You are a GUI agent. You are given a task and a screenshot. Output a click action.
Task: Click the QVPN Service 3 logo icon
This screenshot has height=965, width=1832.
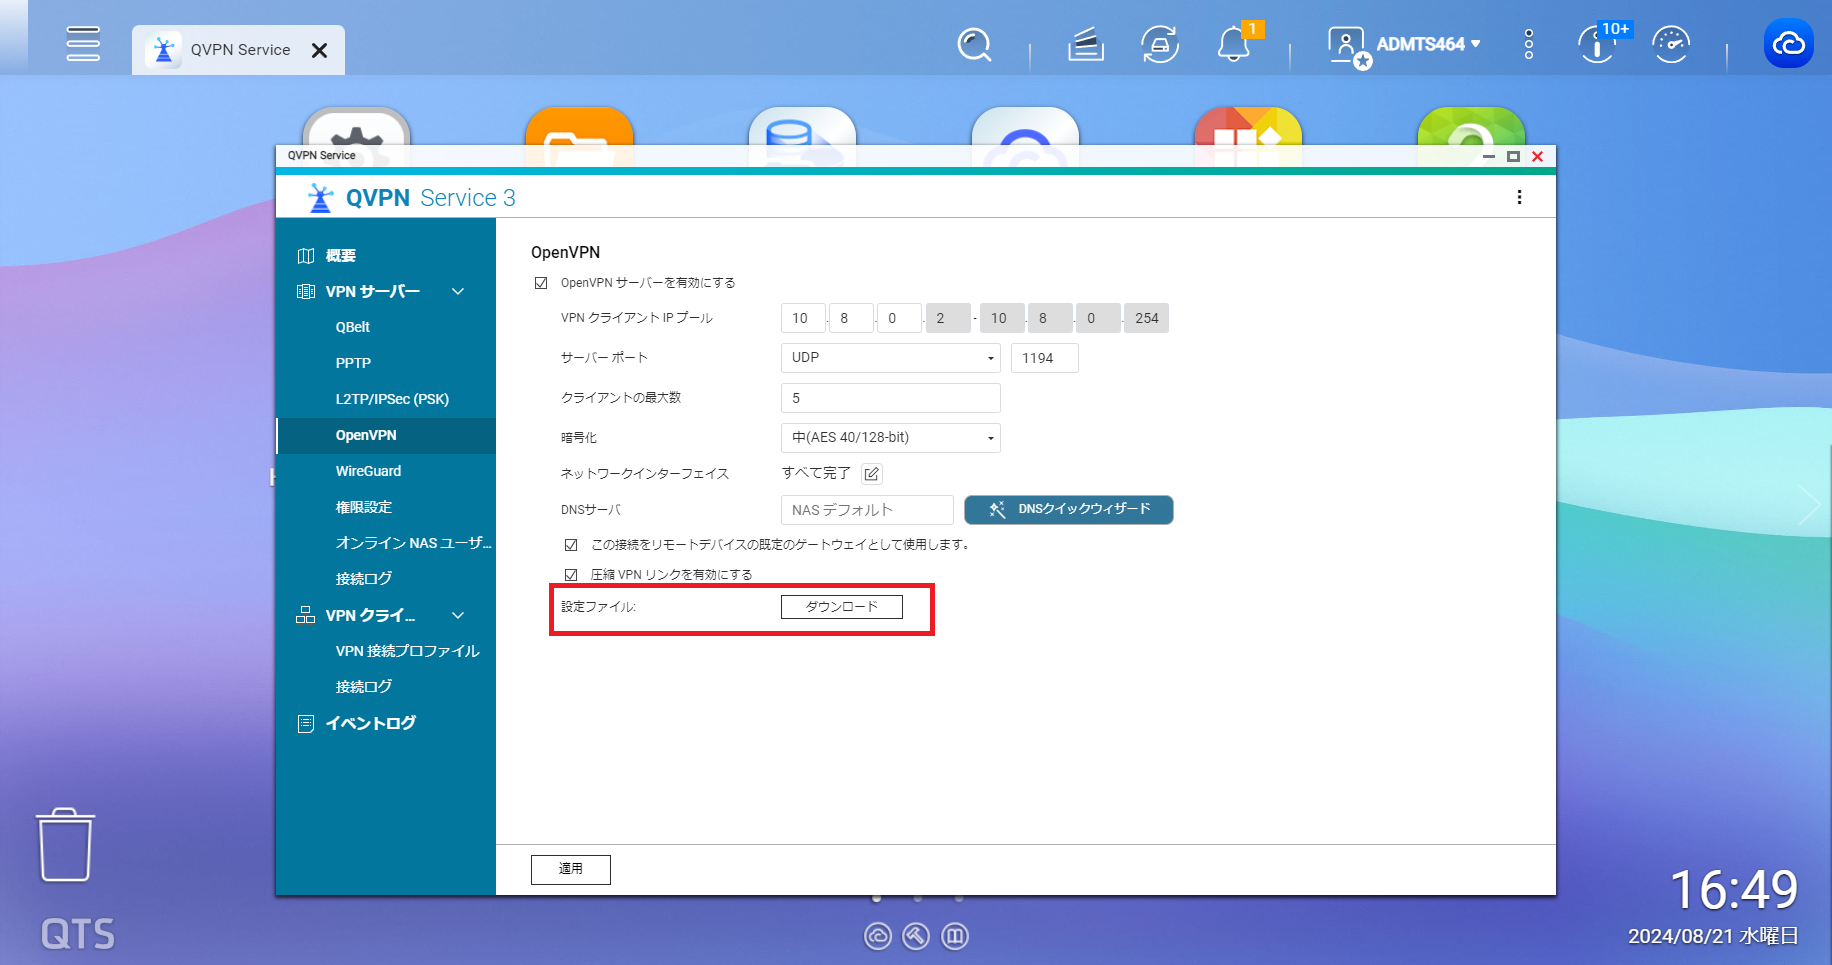click(x=320, y=198)
